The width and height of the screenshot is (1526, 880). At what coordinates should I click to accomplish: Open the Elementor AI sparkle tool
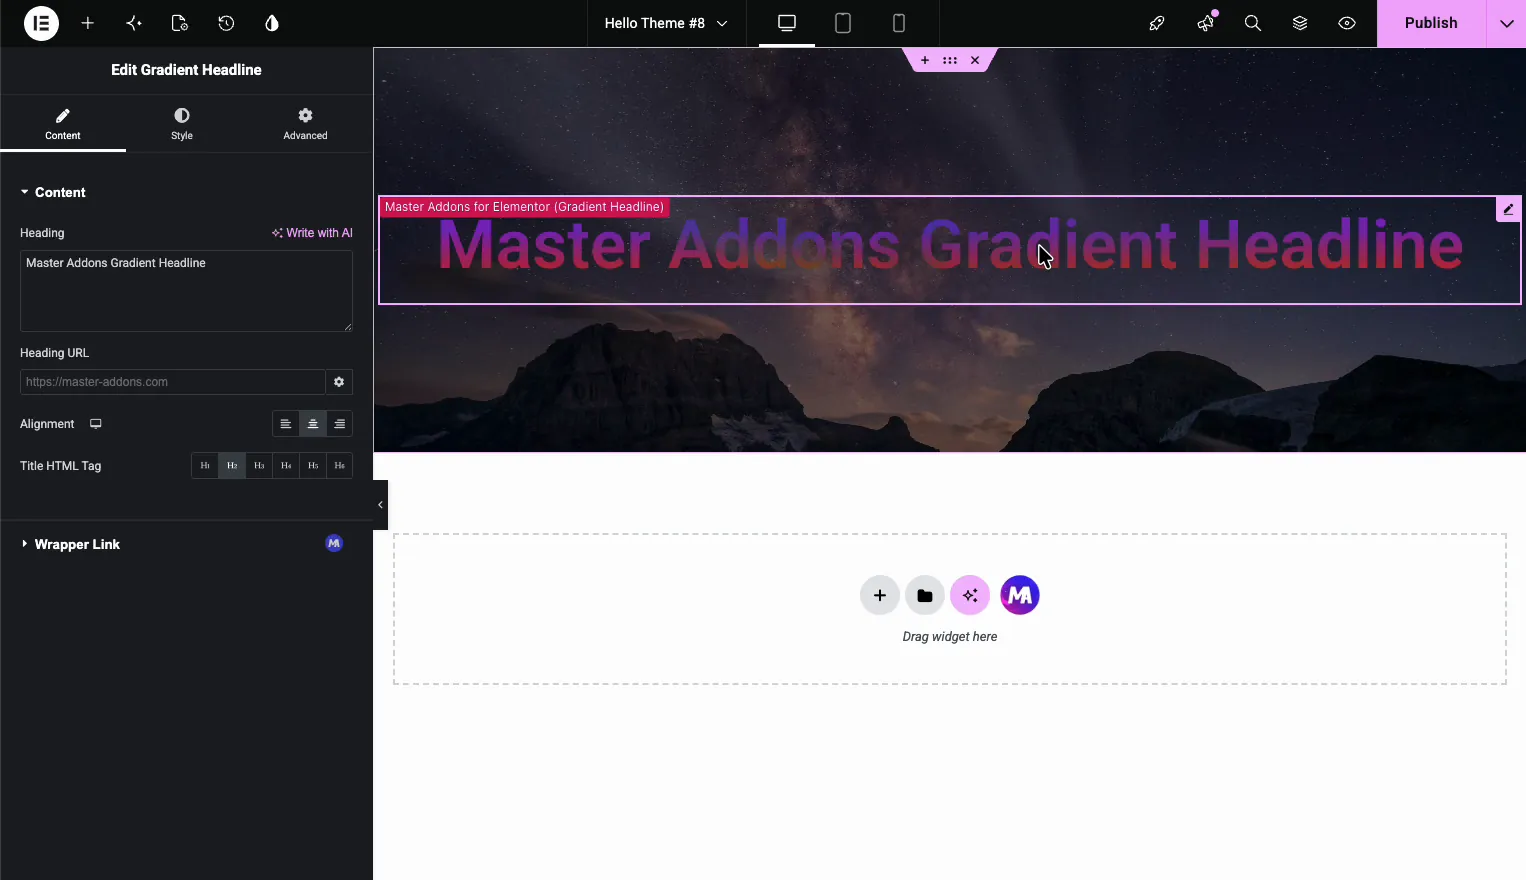coord(134,23)
